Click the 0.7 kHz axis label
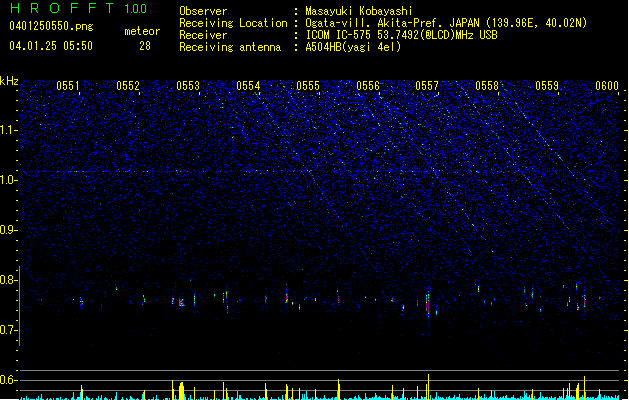Screen dimensions: 629x400 tap(9, 330)
